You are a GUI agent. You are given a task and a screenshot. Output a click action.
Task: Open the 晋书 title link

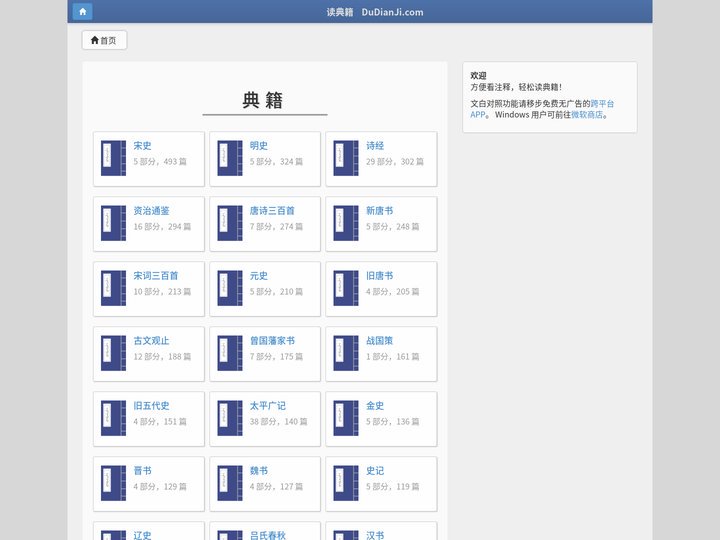coord(142,471)
